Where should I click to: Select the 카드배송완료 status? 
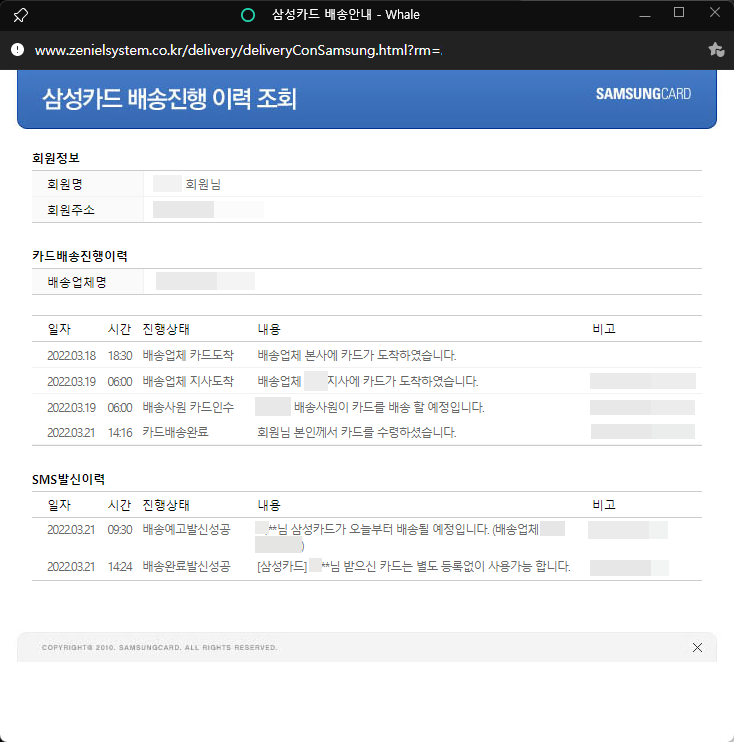(176, 432)
